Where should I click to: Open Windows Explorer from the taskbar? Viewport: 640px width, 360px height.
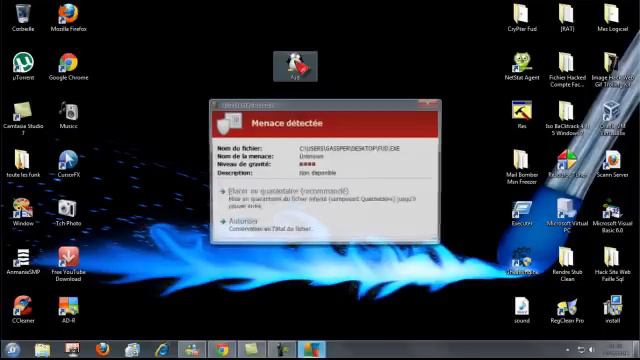(x=42, y=350)
